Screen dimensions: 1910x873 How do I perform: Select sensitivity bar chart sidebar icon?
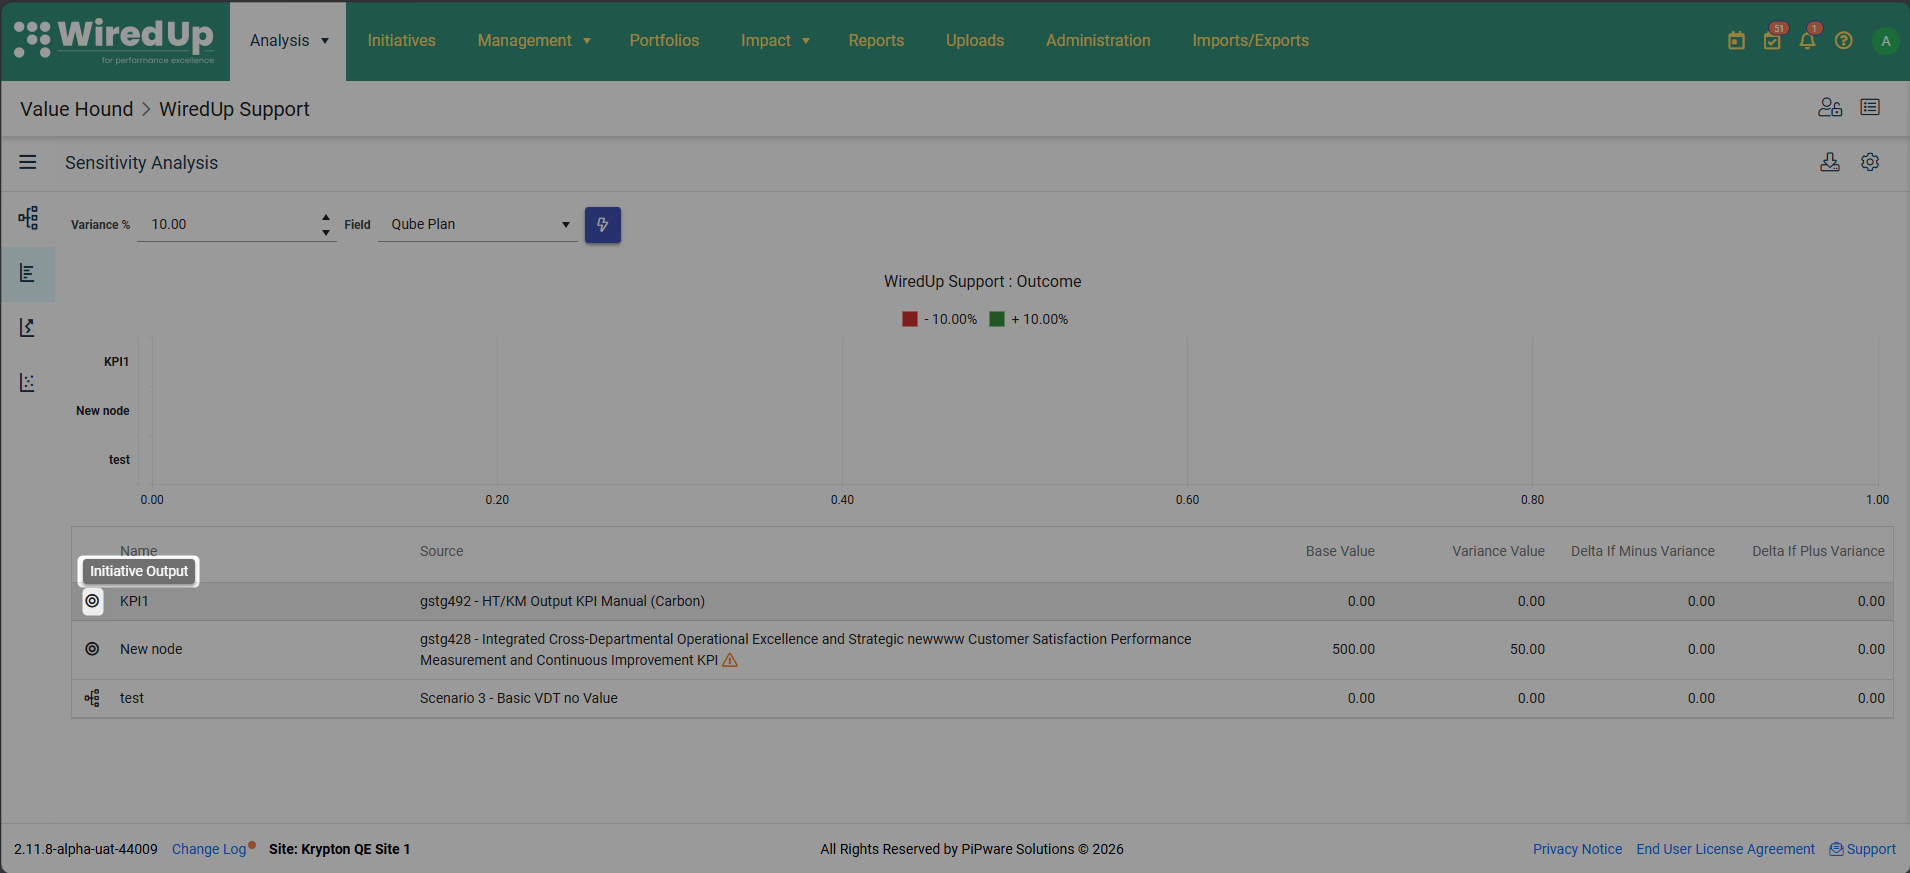tap(28, 273)
